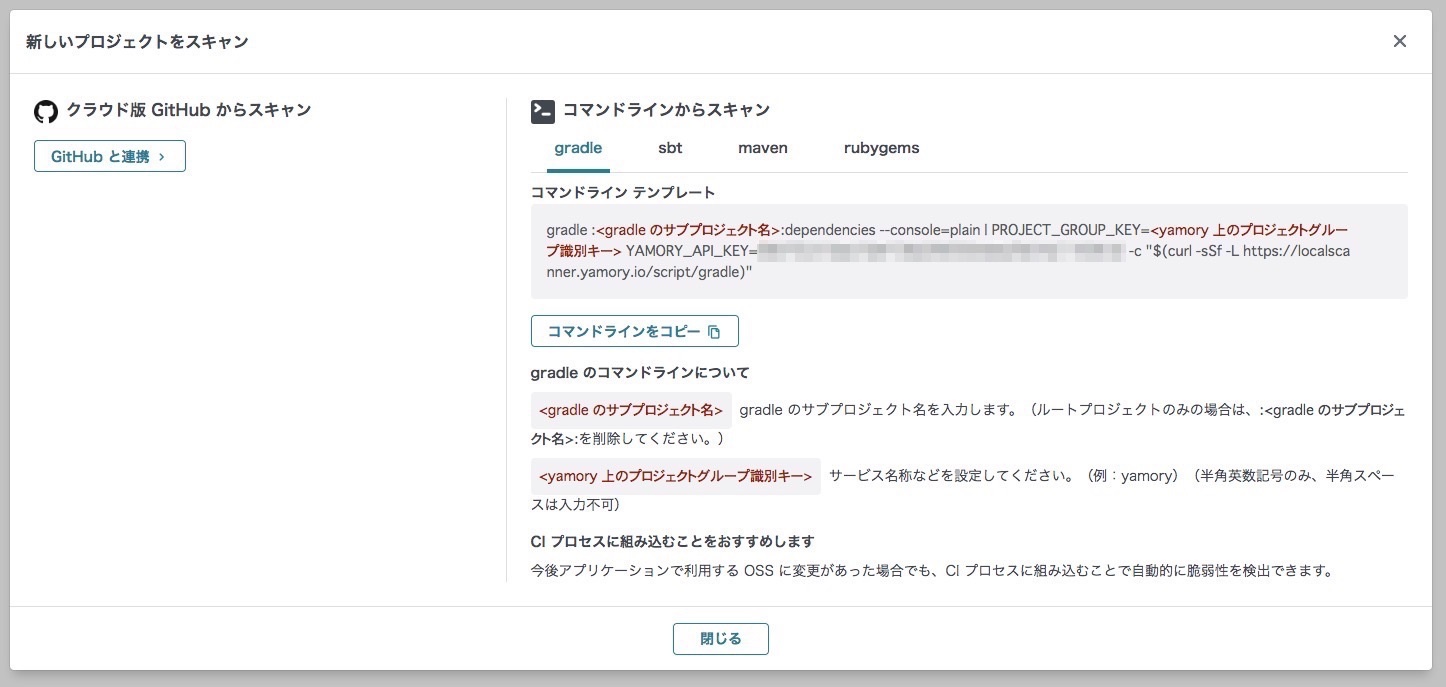Screen dimensions: 1446x687
Task: Click the red gradle サブプロジェクト名 tag in the description
Action: pos(631,411)
